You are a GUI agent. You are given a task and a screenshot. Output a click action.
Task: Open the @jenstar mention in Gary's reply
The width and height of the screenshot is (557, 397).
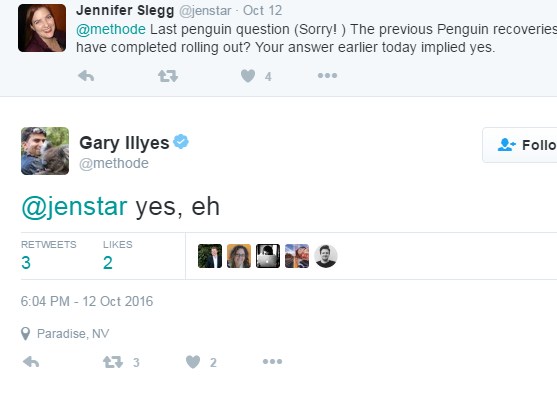[74, 206]
